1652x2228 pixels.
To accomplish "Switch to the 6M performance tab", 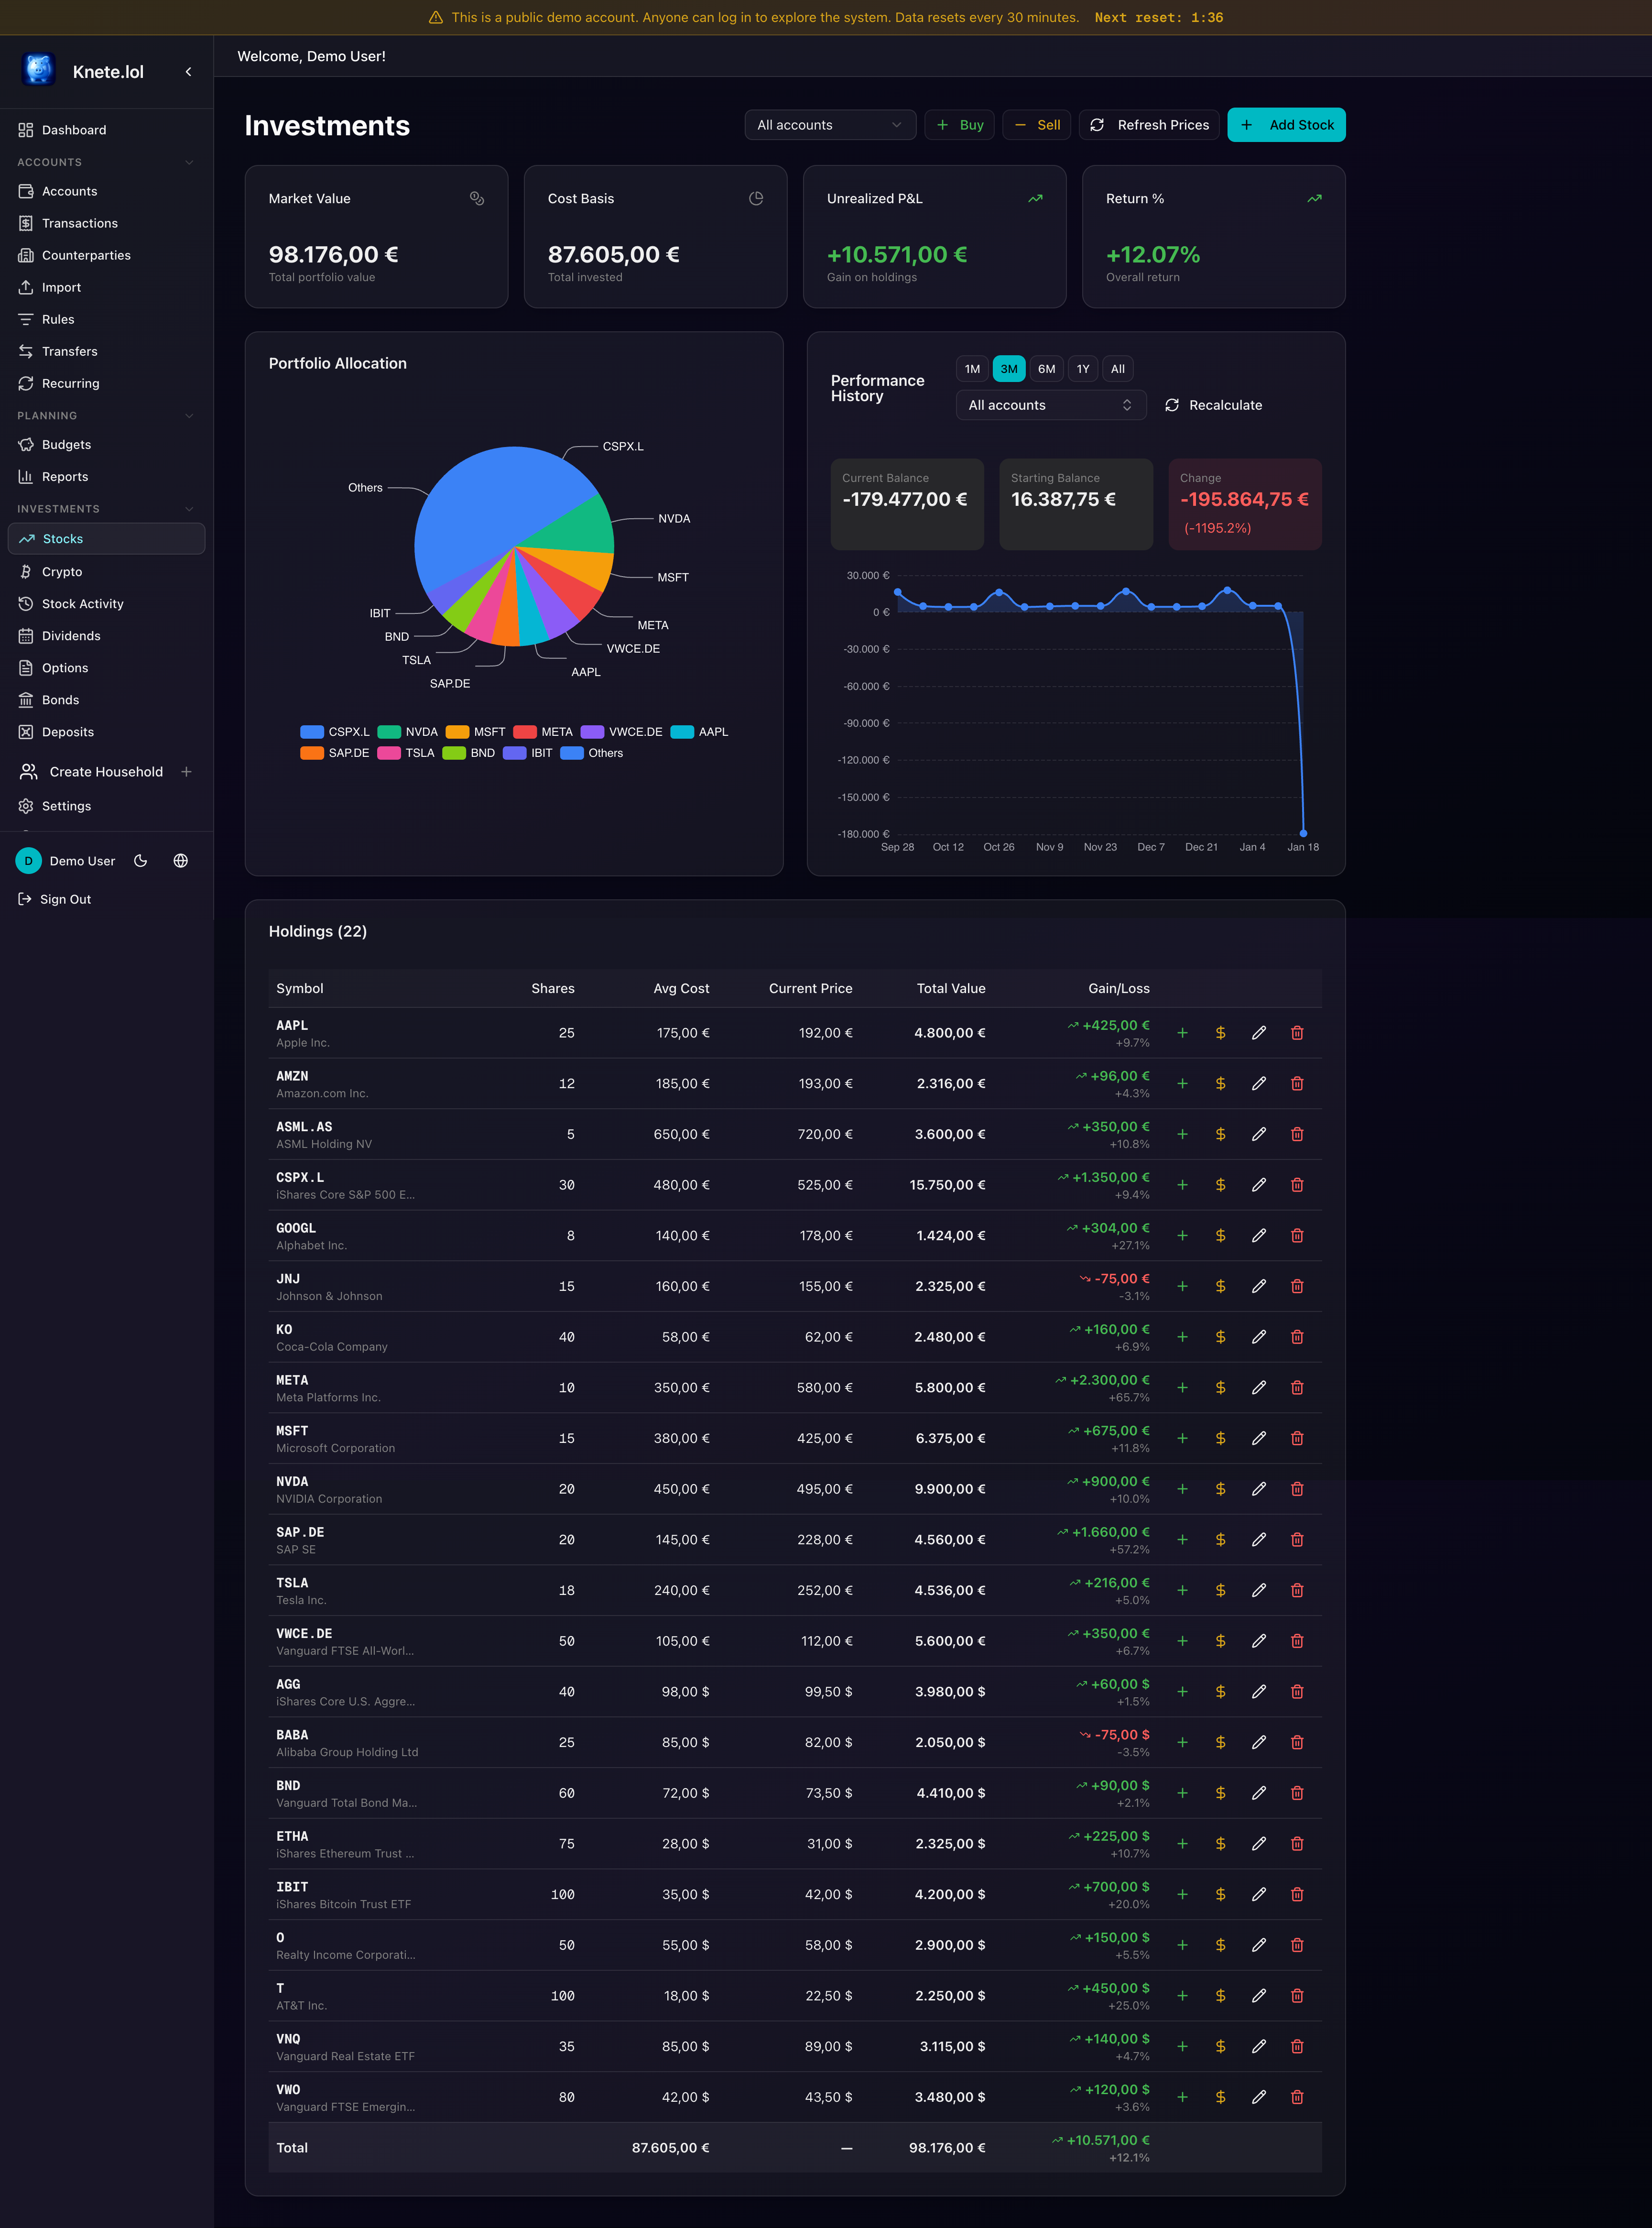I will click(x=1045, y=368).
